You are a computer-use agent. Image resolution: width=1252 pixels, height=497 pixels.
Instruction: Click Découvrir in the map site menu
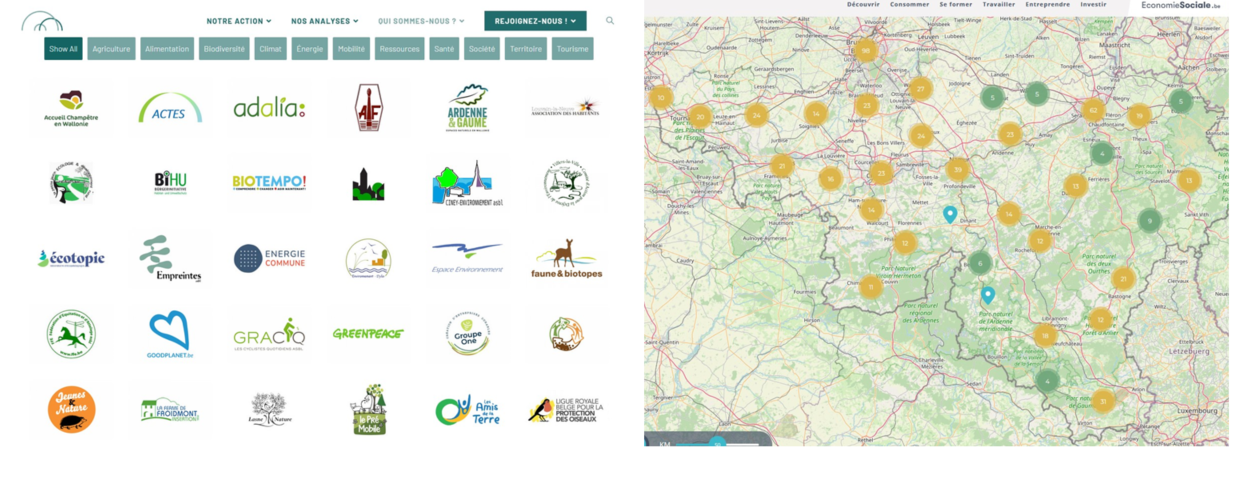864,5
